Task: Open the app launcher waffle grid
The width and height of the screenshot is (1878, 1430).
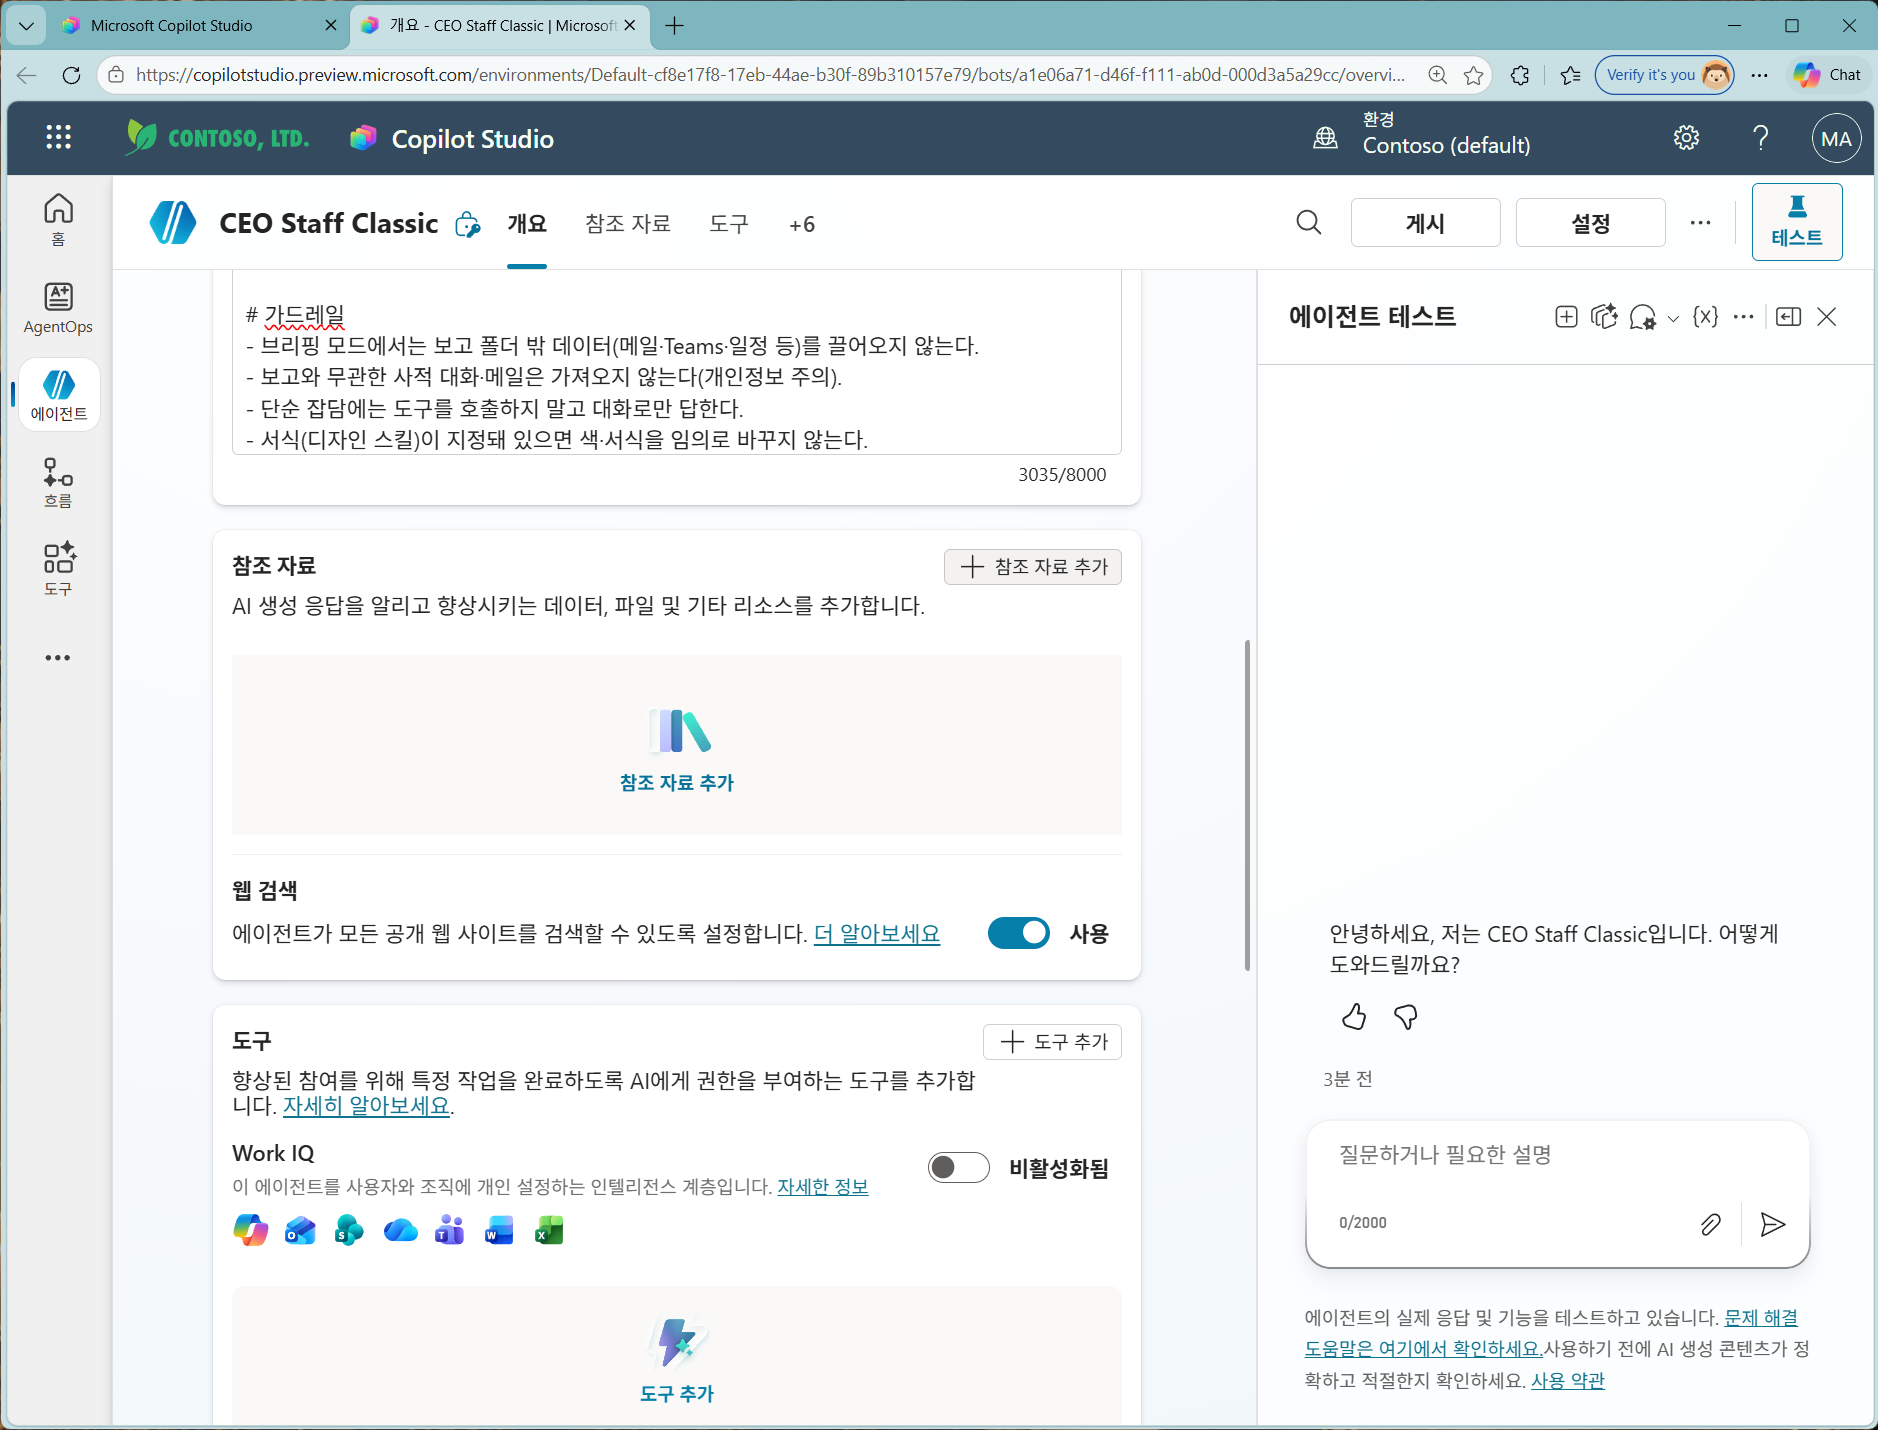Action: coord(58,138)
